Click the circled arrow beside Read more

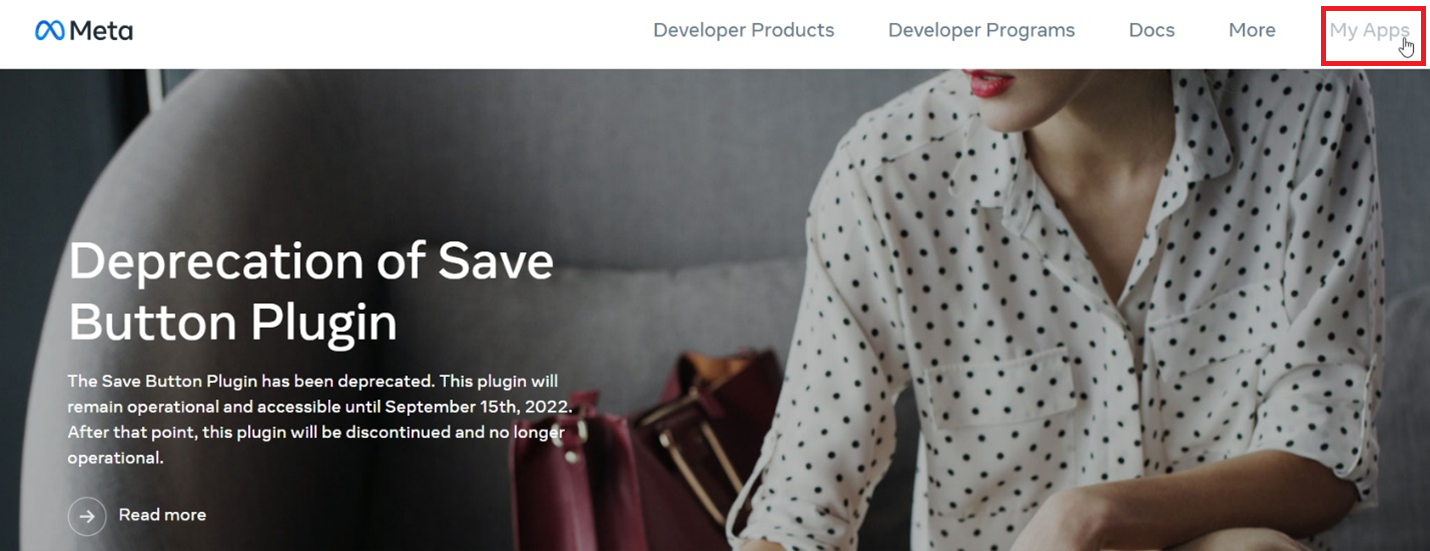(x=87, y=516)
